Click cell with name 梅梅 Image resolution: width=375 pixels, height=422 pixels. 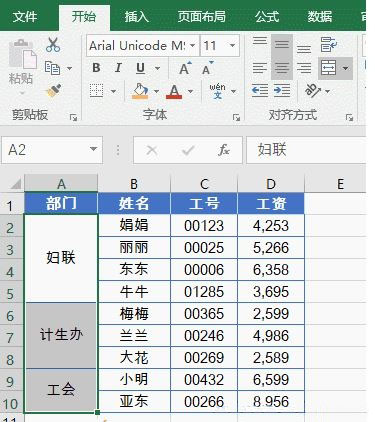[134, 314]
